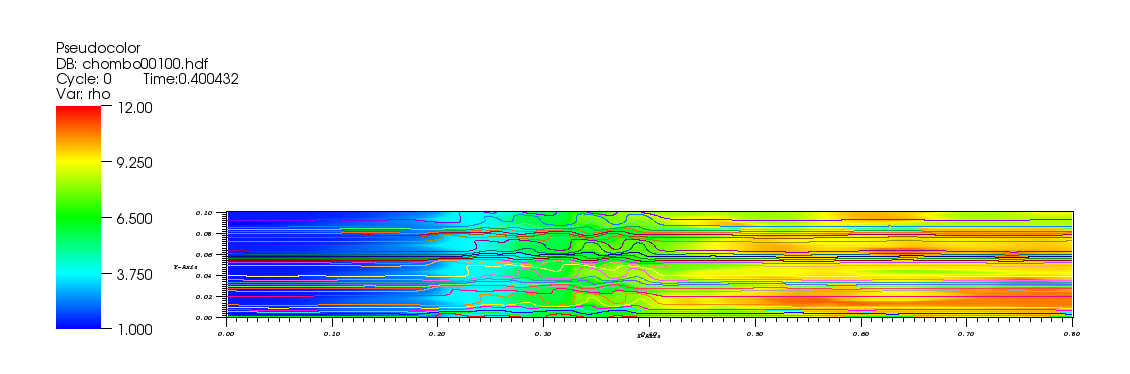Click Y-axis tick label 0.04
Viewport: 1130px width, 374px height.
pyautogui.click(x=203, y=276)
